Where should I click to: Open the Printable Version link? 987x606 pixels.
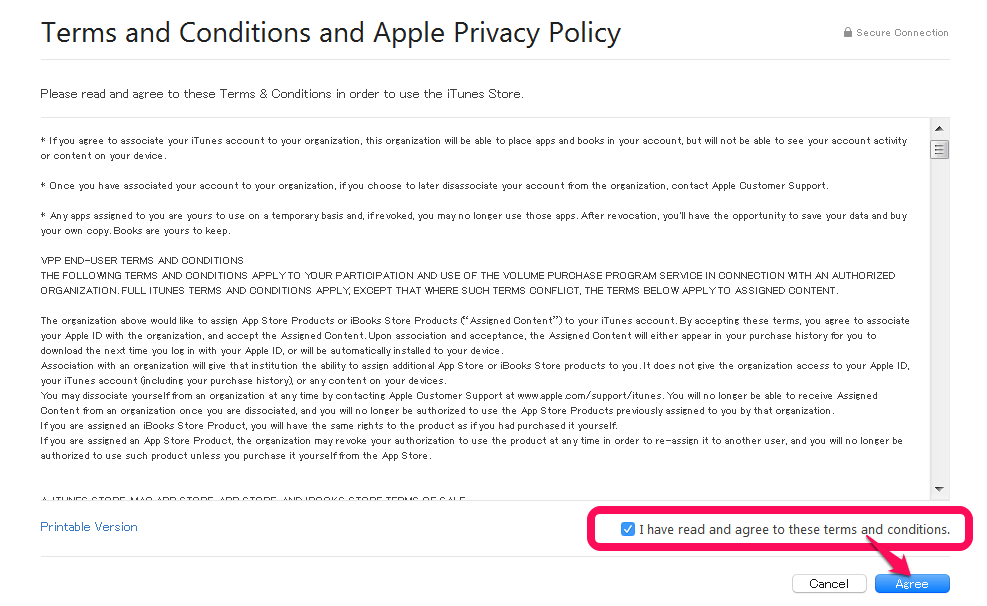pyautogui.click(x=89, y=527)
